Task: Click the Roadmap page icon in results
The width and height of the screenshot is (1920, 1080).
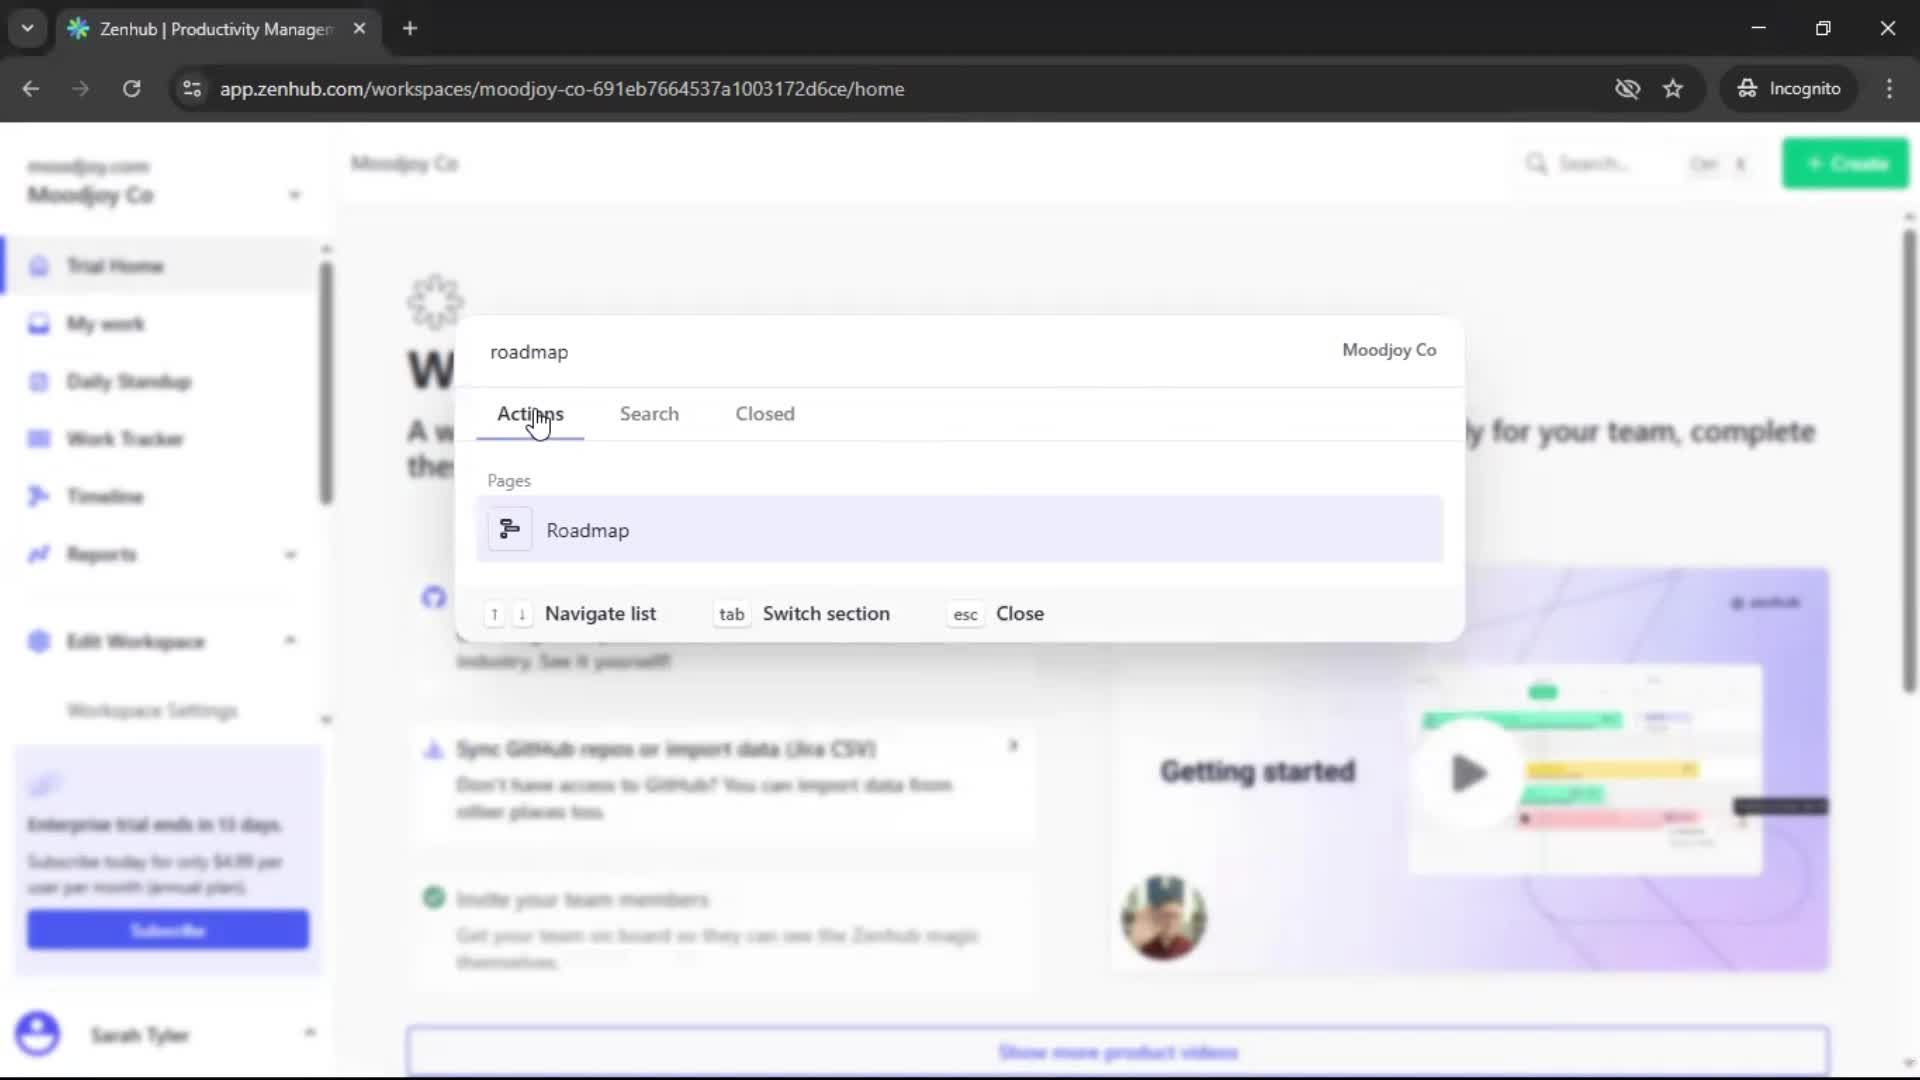Action: (x=510, y=529)
